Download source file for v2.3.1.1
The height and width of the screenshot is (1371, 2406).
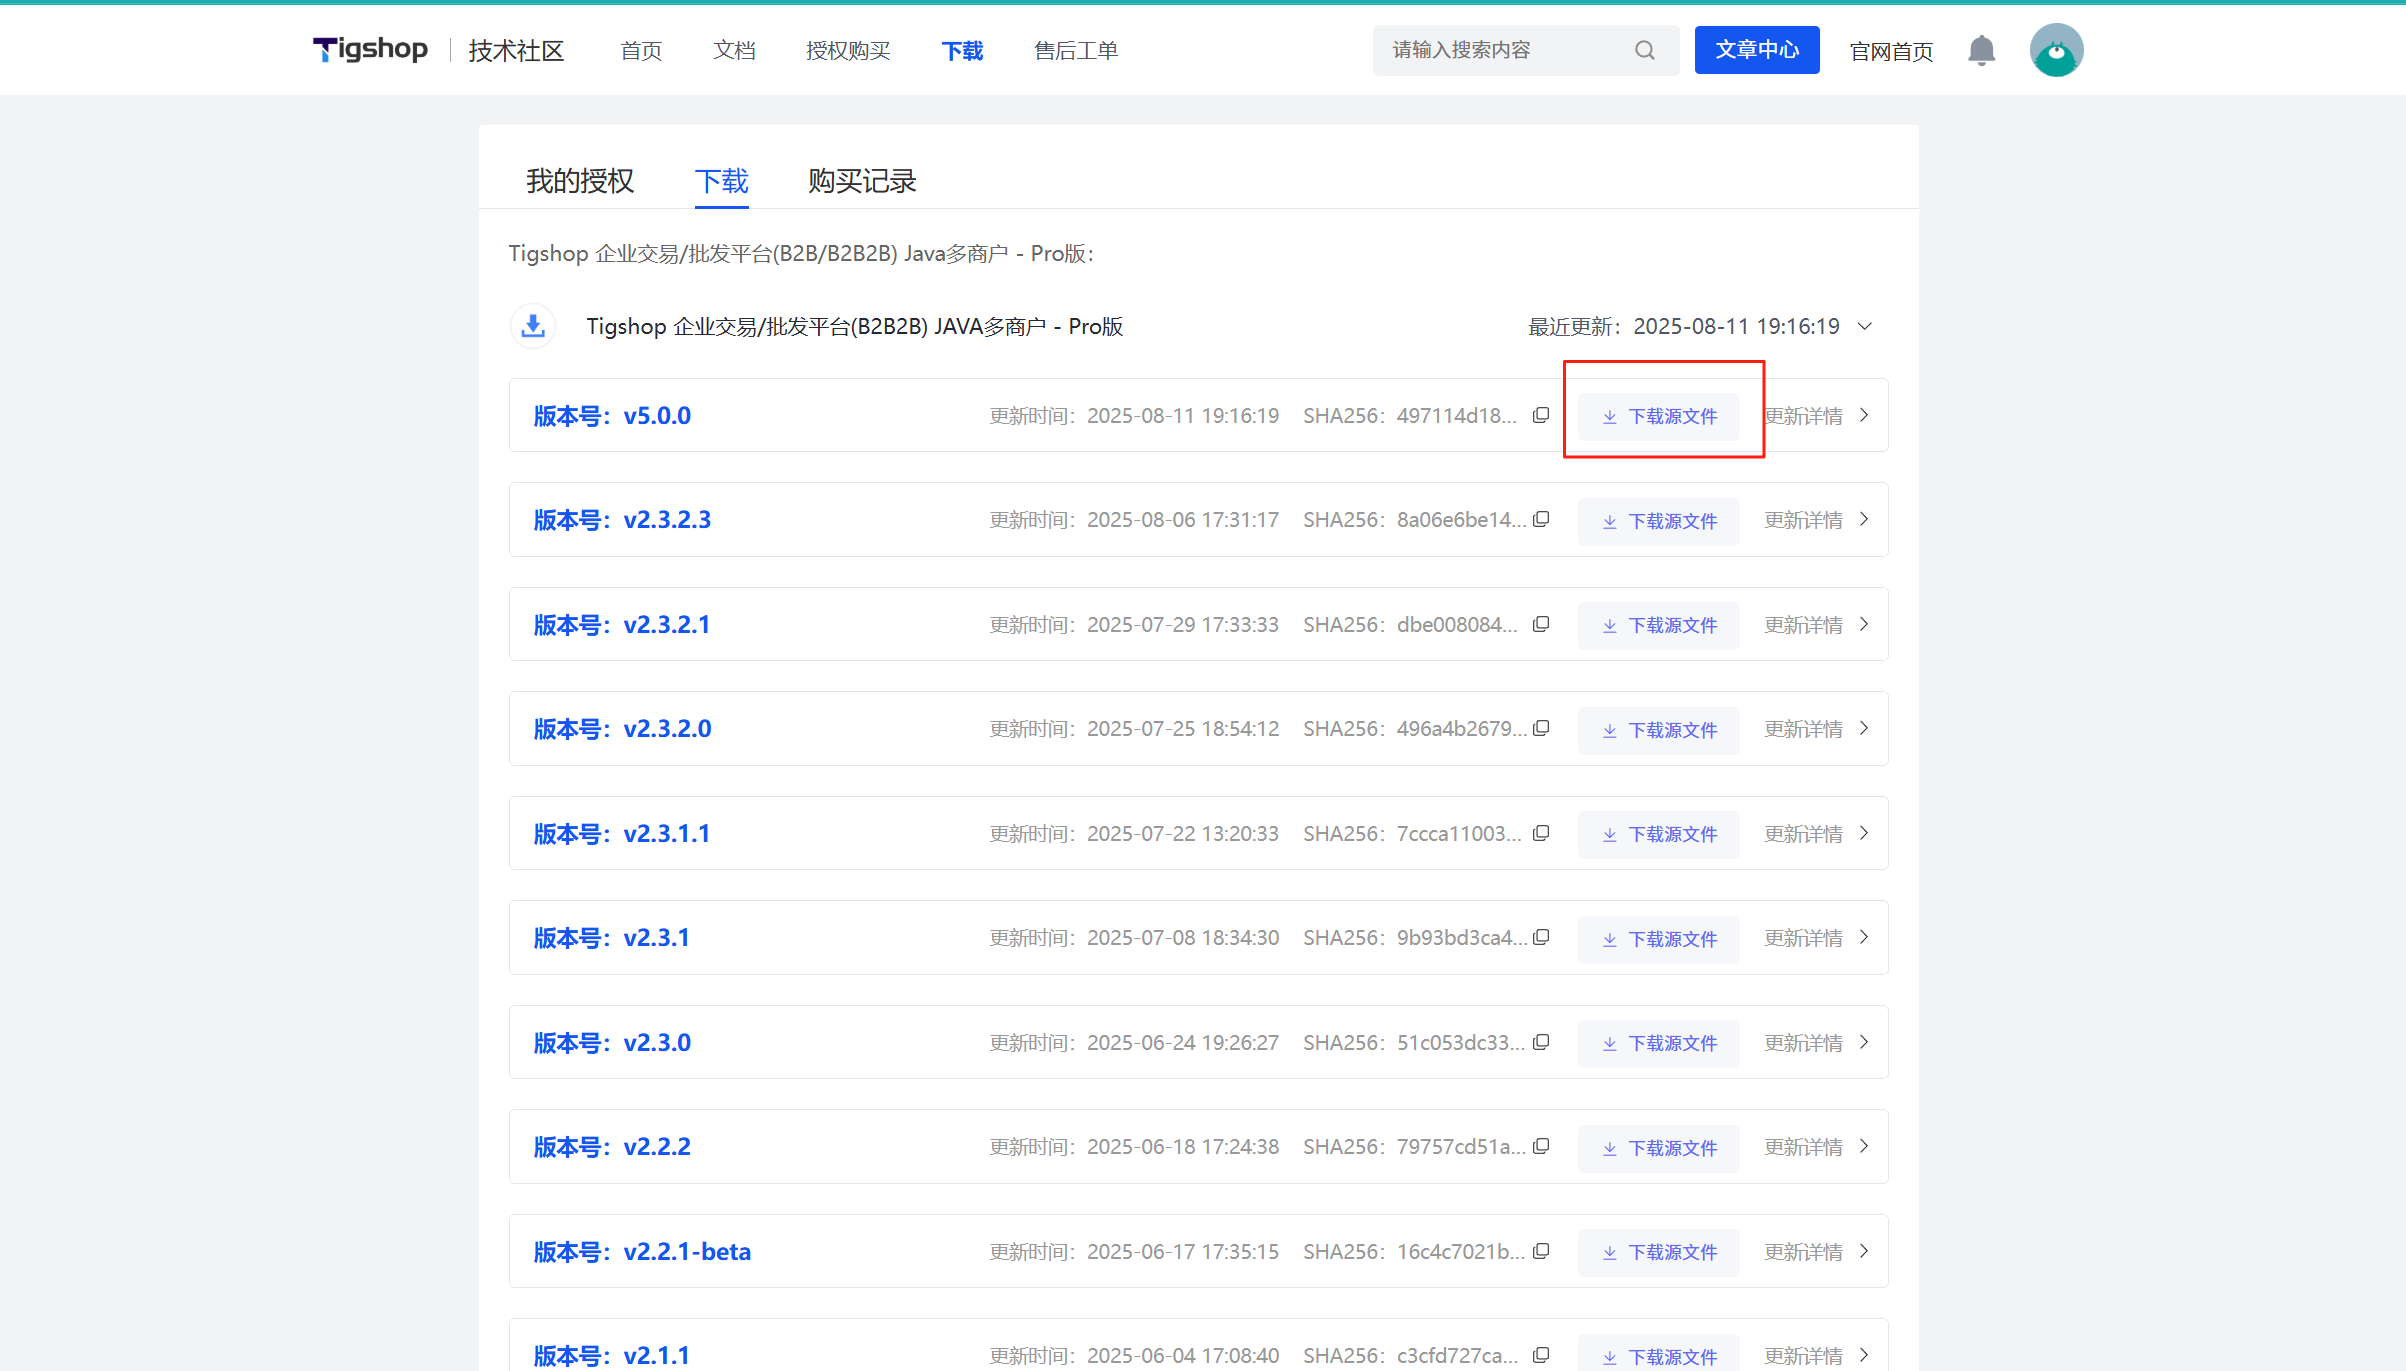1658,834
